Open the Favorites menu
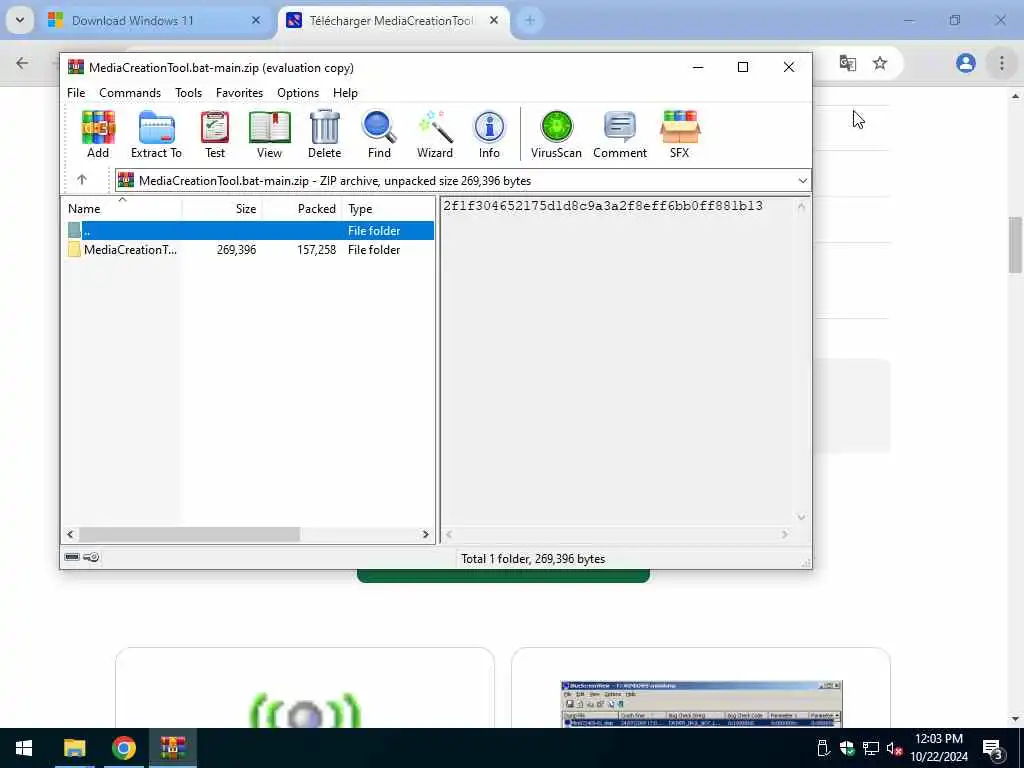1024x768 pixels. click(x=239, y=93)
